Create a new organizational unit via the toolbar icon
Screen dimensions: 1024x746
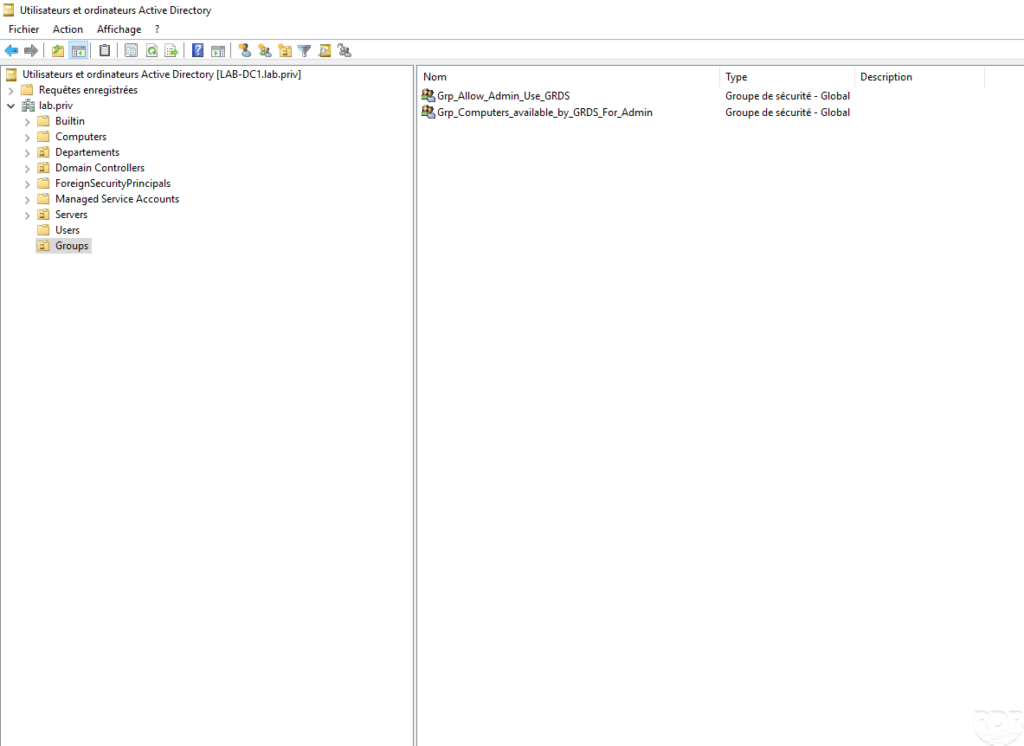pos(285,51)
